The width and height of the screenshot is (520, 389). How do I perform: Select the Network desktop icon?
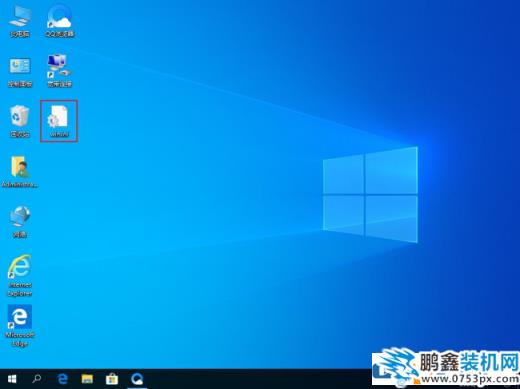coord(20,221)
